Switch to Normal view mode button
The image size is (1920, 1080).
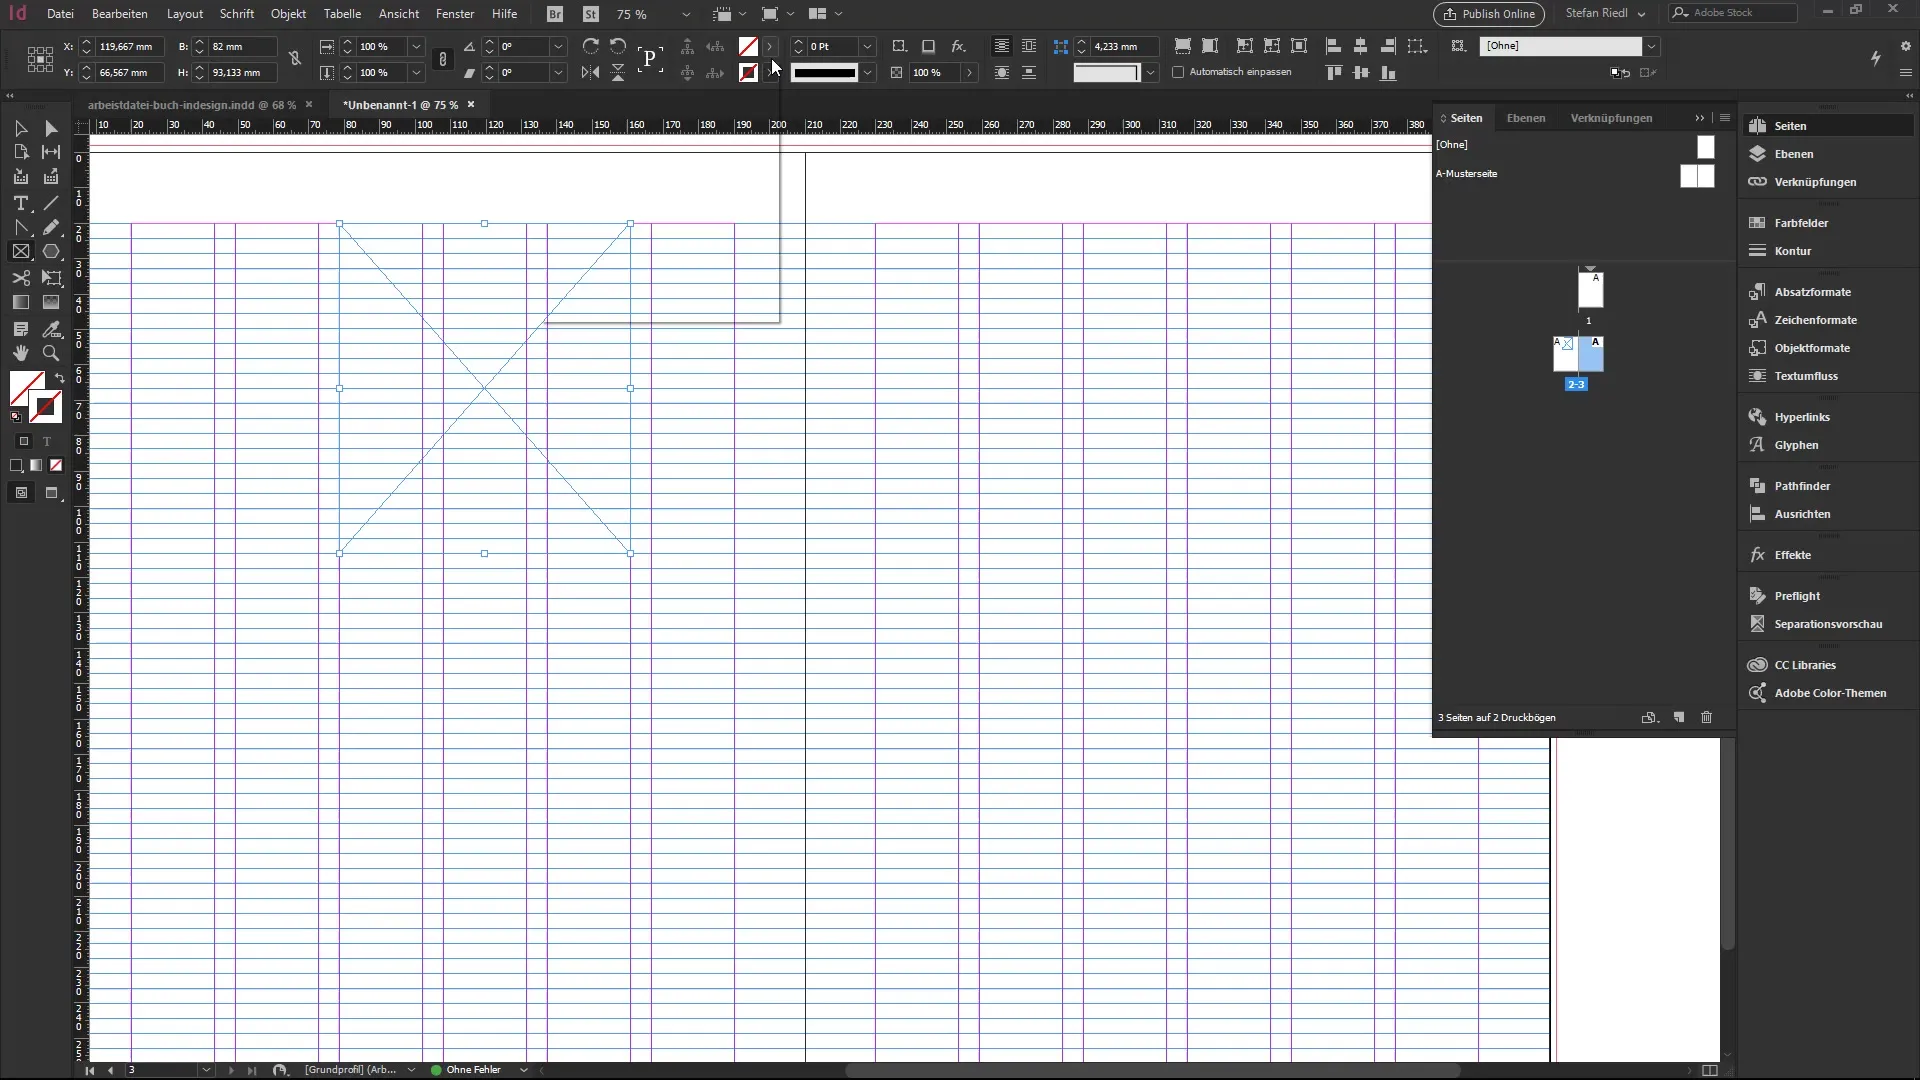(21, 493)
